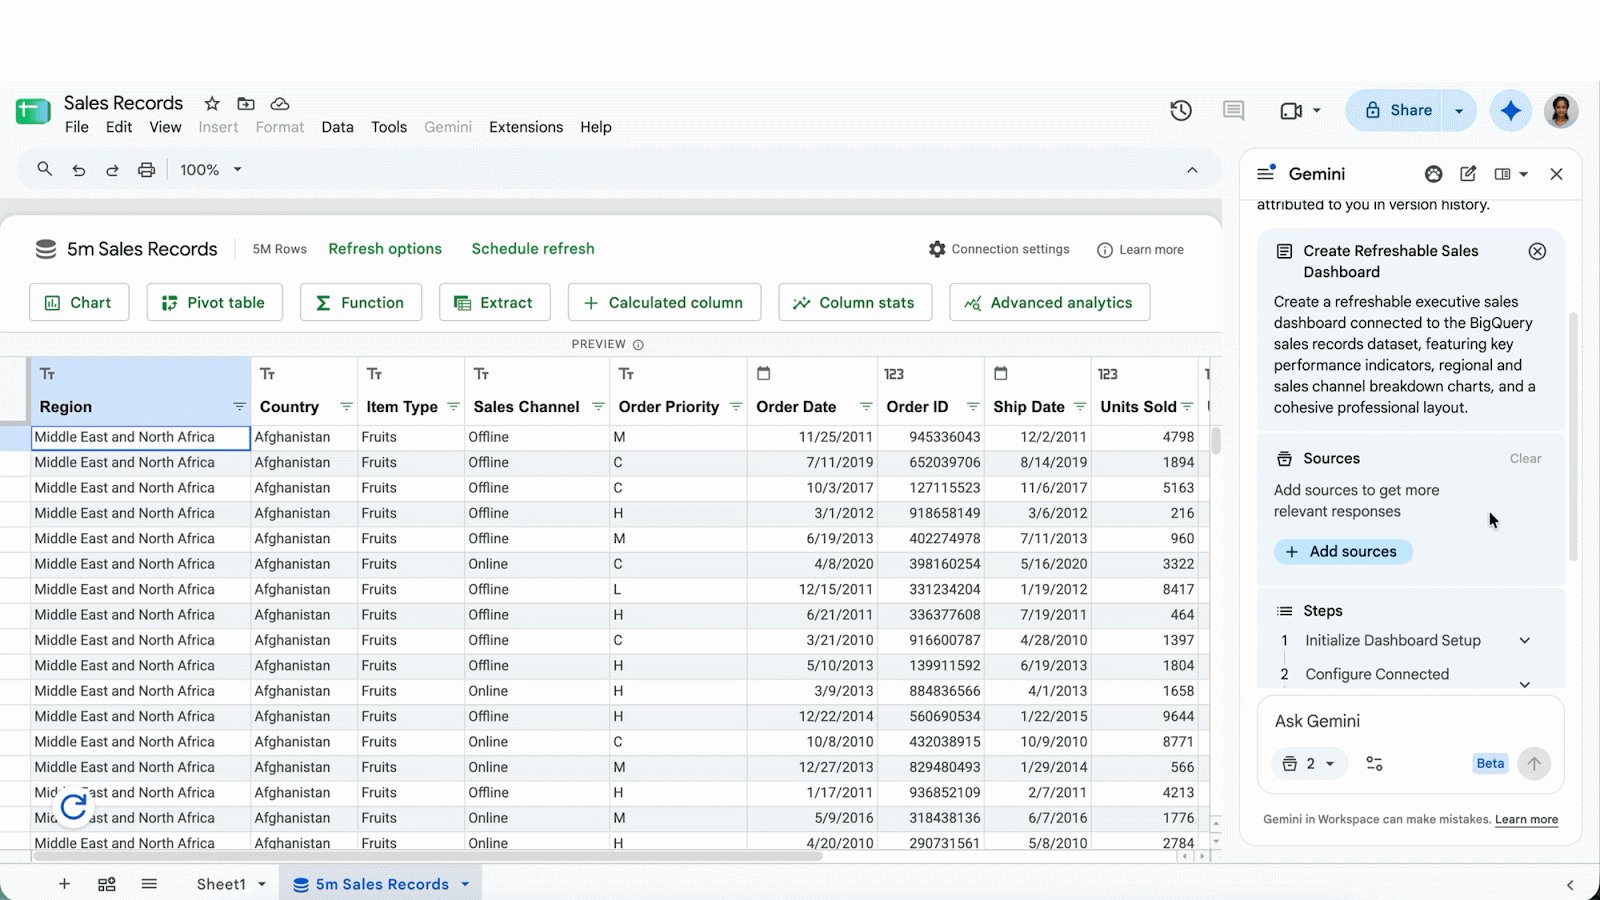The width and height of the screenshot is (1600, 900).
Task: Open the all sheets list icon
Action: click(149, 884)
